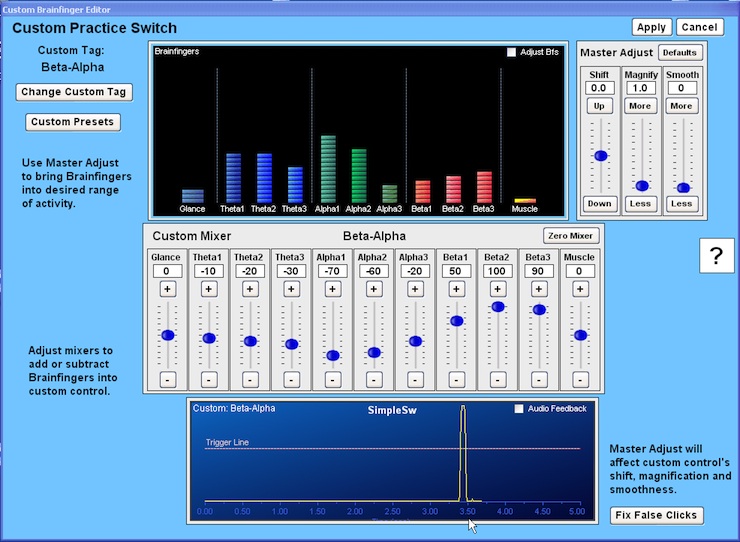740x542 pixels.
Task: Click minus button under Beta3 mixer
Action: [539, 379]
